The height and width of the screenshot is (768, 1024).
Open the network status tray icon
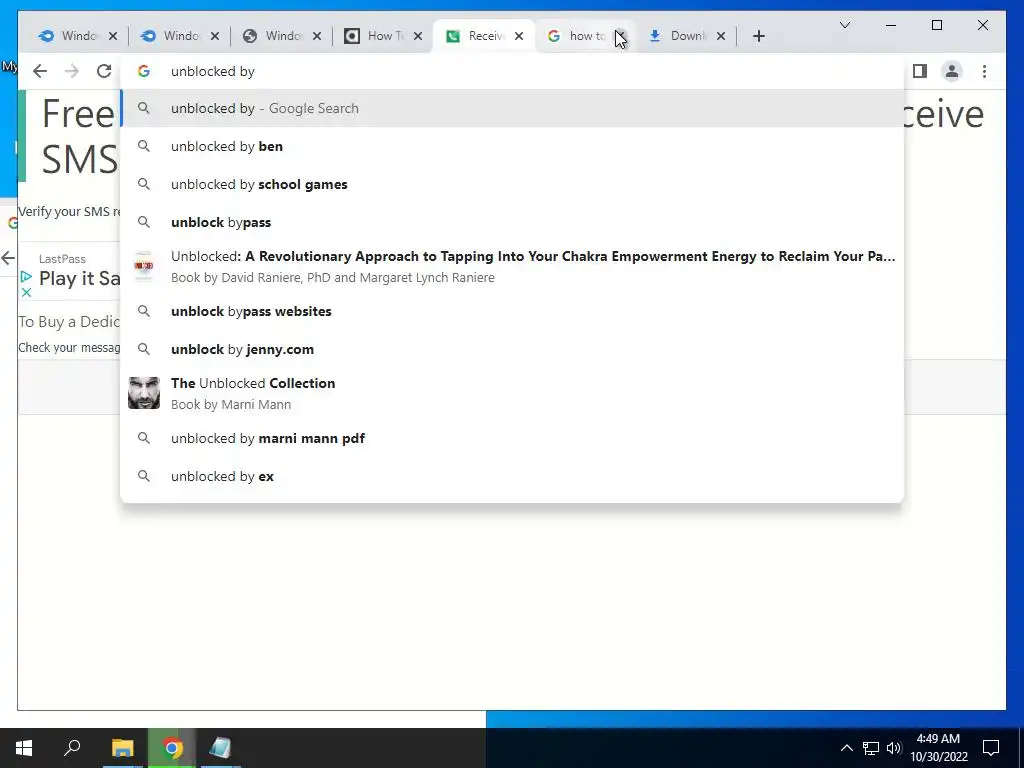[x=871, y=748]
